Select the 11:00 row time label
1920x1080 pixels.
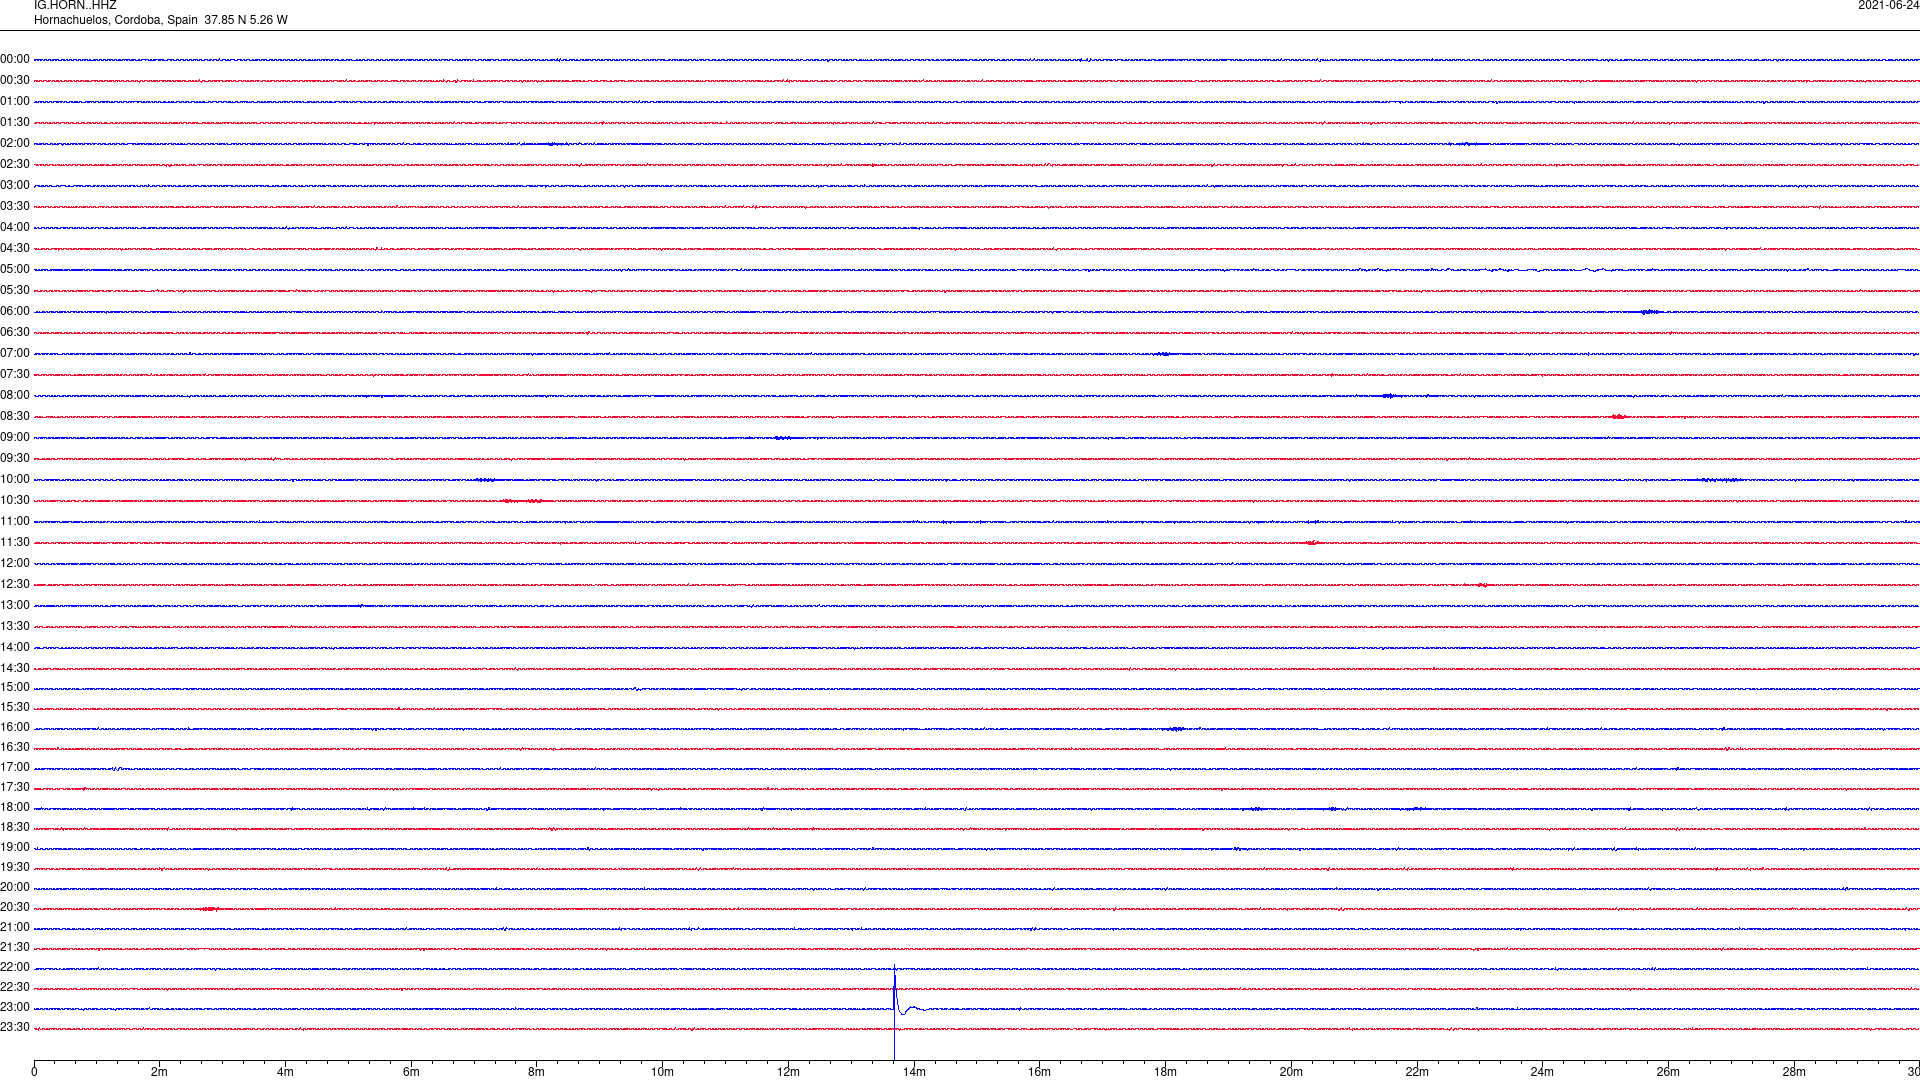click(15, 521)
